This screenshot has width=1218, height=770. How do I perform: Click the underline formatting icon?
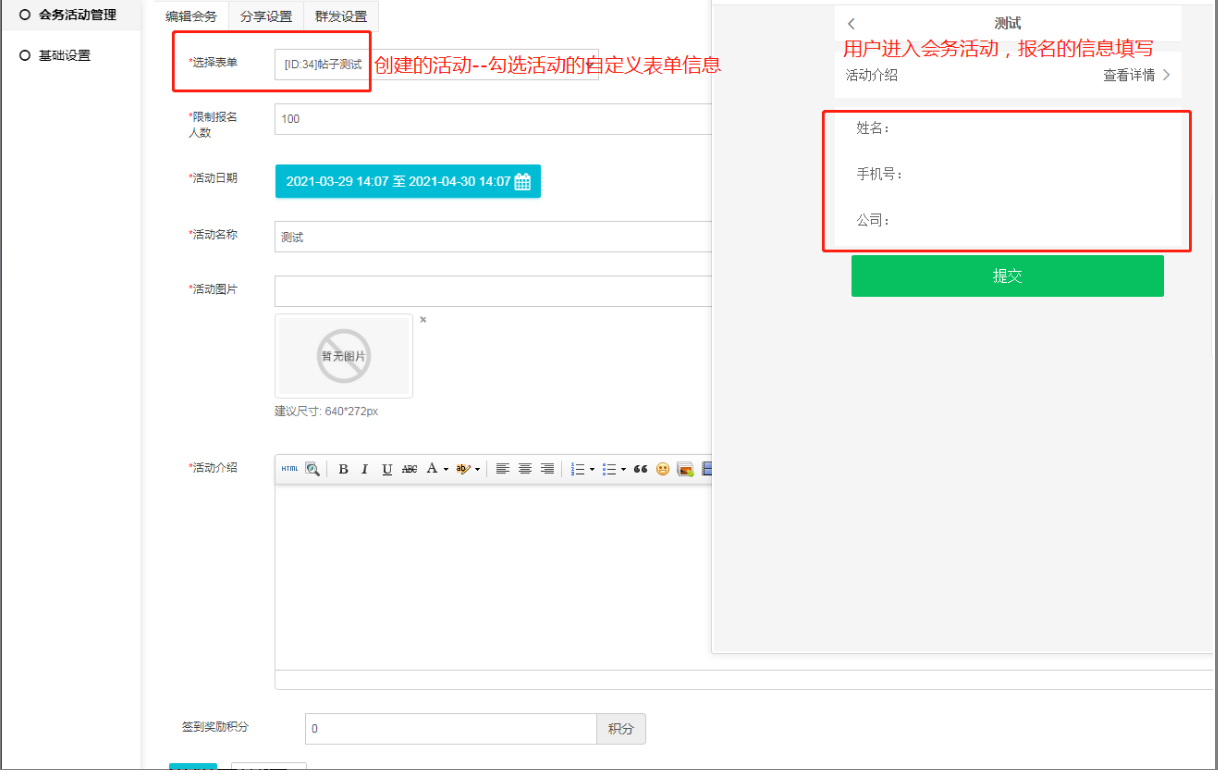(387, 469)
